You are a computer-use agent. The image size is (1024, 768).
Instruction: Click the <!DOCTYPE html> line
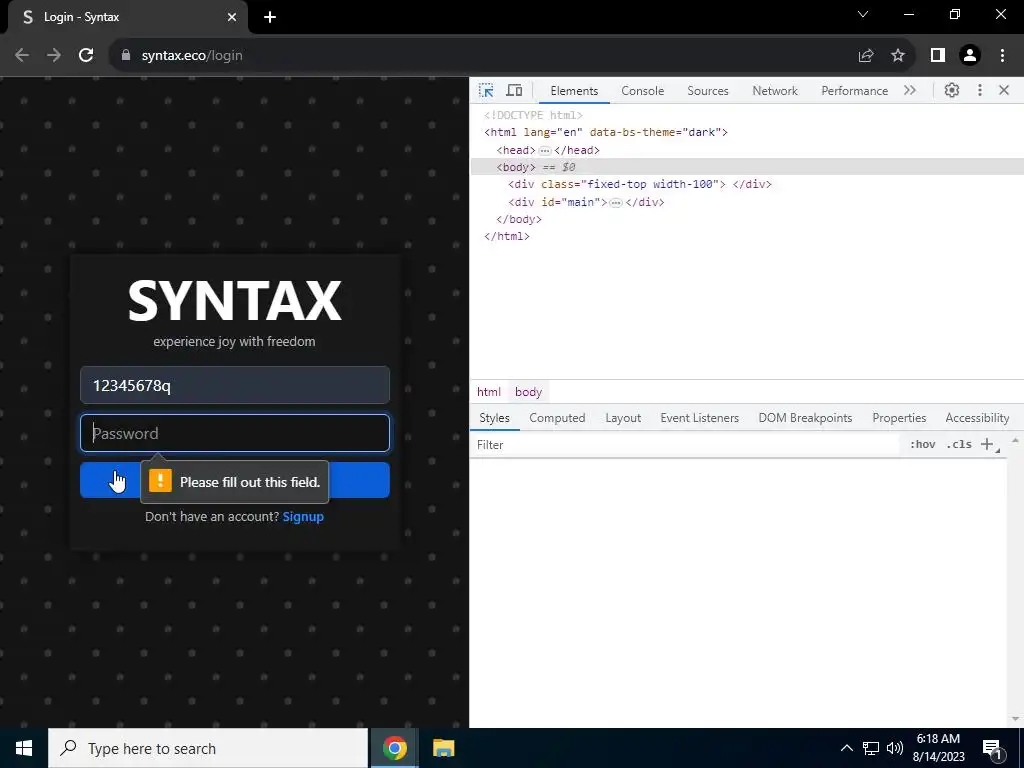[533, 116]
